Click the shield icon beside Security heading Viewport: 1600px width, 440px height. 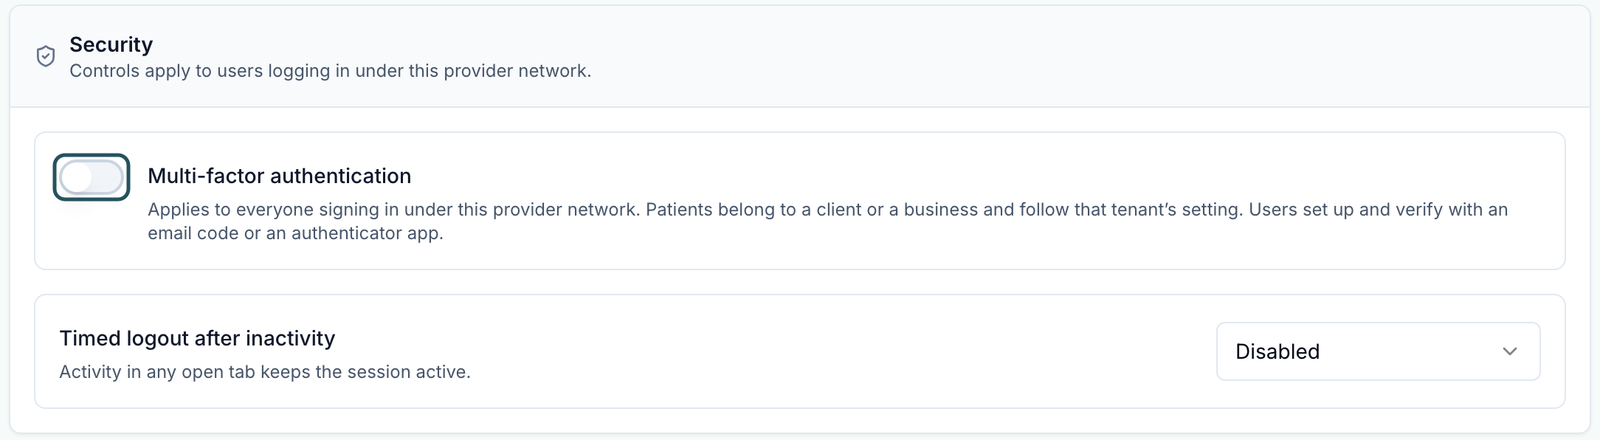[46, 57]
